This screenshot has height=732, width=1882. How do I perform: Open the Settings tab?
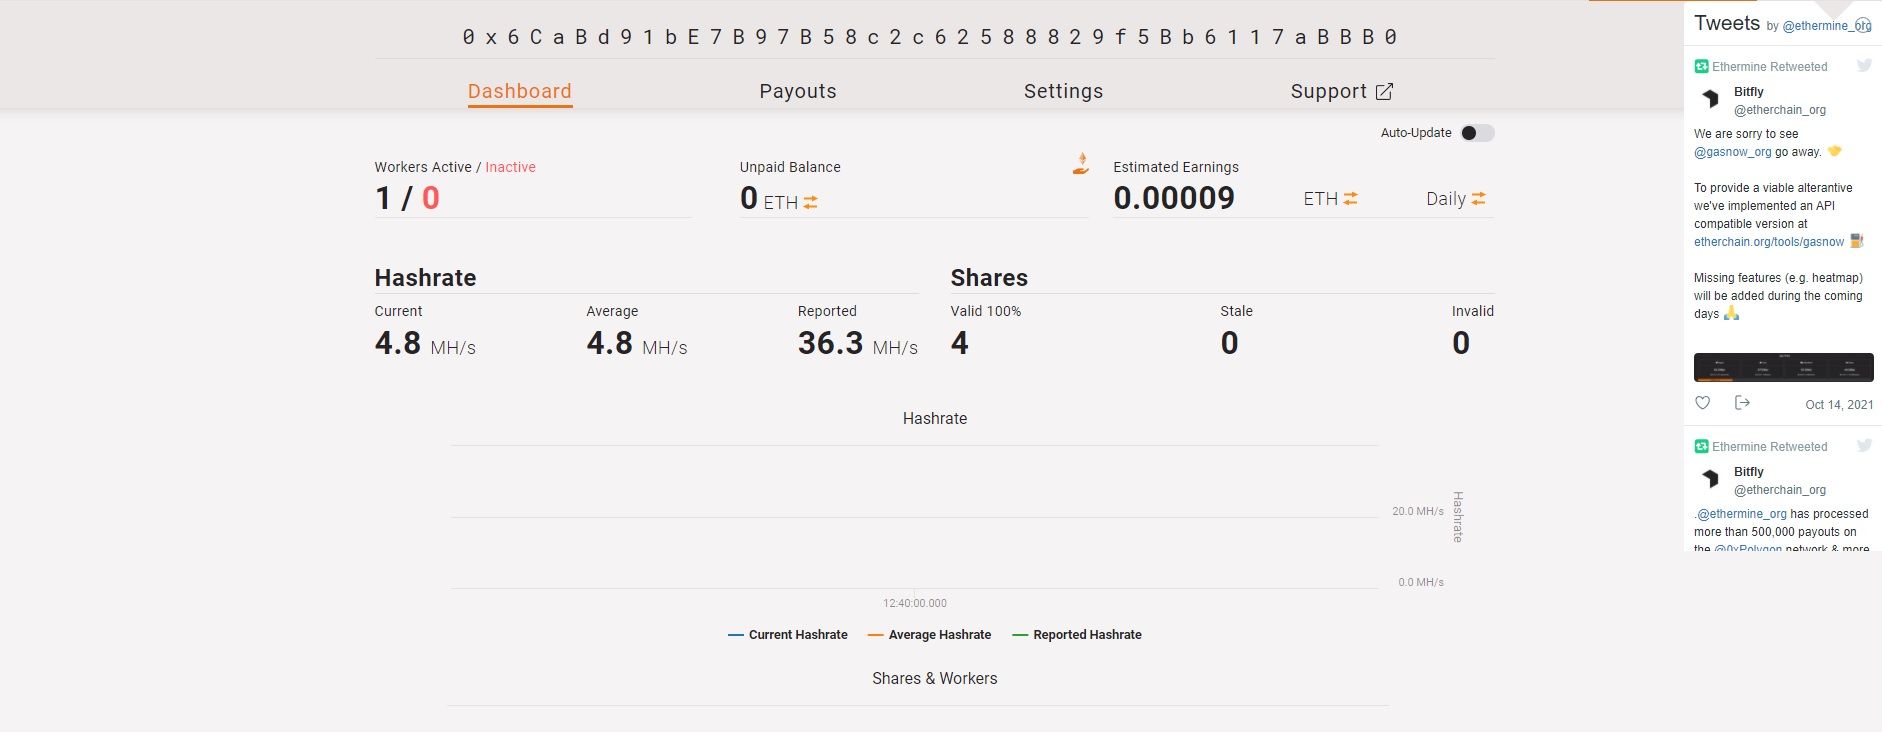[x=1063, y=91]
